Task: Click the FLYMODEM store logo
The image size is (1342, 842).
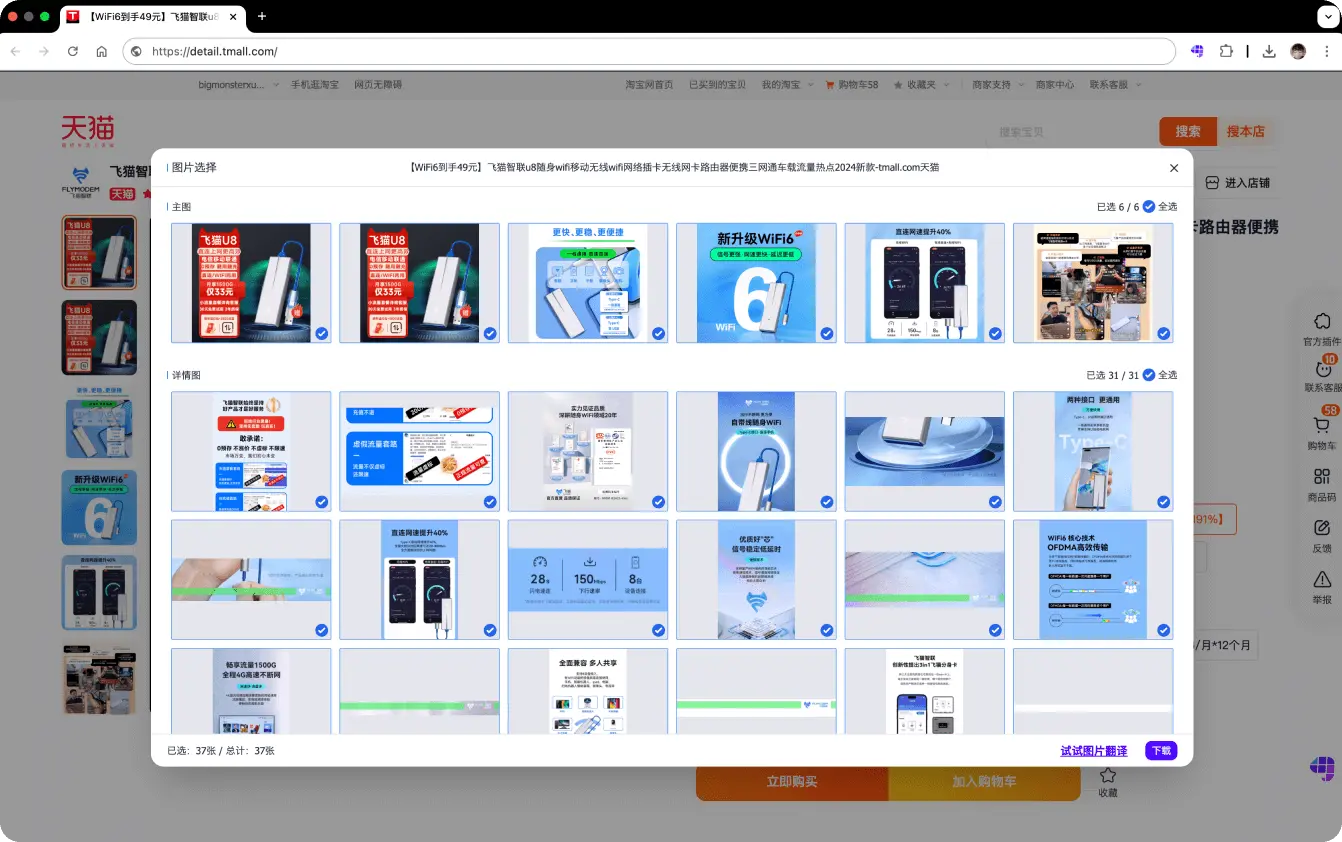Action: (81, 182)
